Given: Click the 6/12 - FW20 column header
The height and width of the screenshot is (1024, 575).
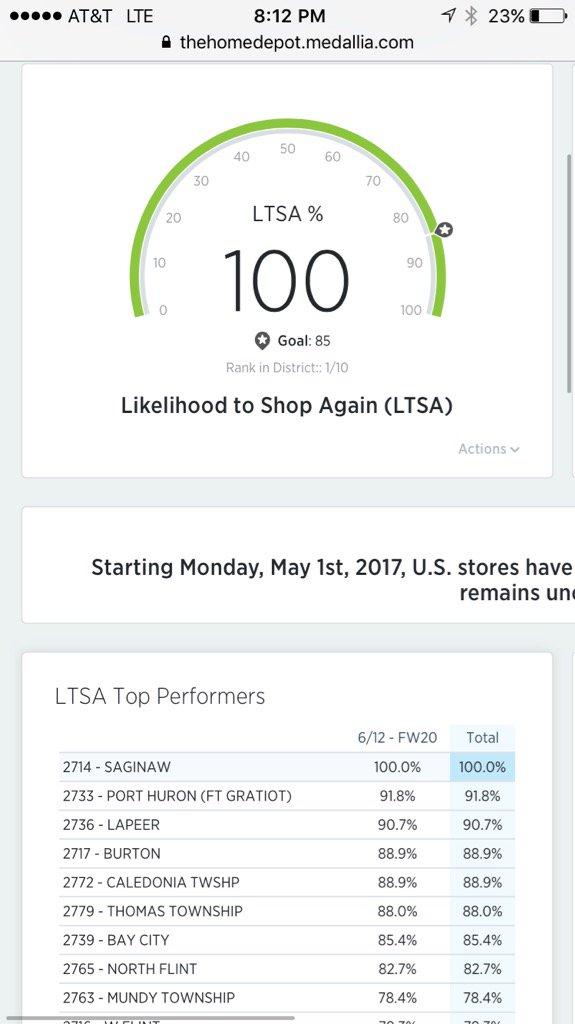Looking at the screenshot, I should [398, 738].
